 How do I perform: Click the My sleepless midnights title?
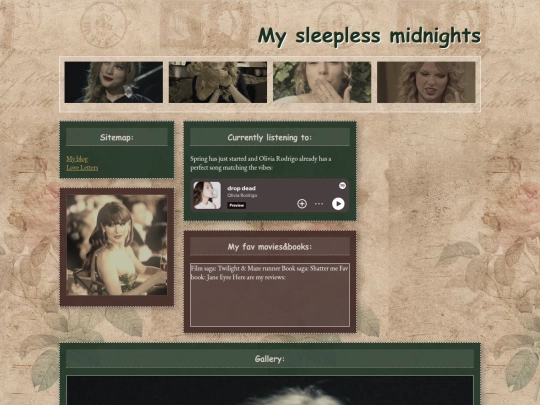pos(369,36)
